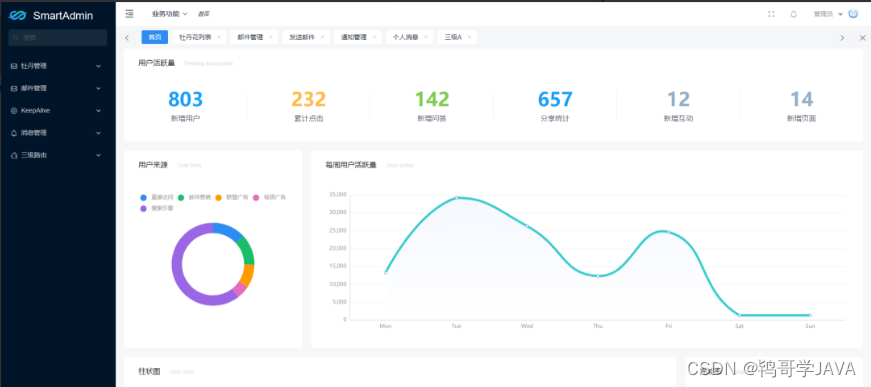Click the blue donut chart segment
This screenshot has height=387, width=871.
(x=229, y=231)
